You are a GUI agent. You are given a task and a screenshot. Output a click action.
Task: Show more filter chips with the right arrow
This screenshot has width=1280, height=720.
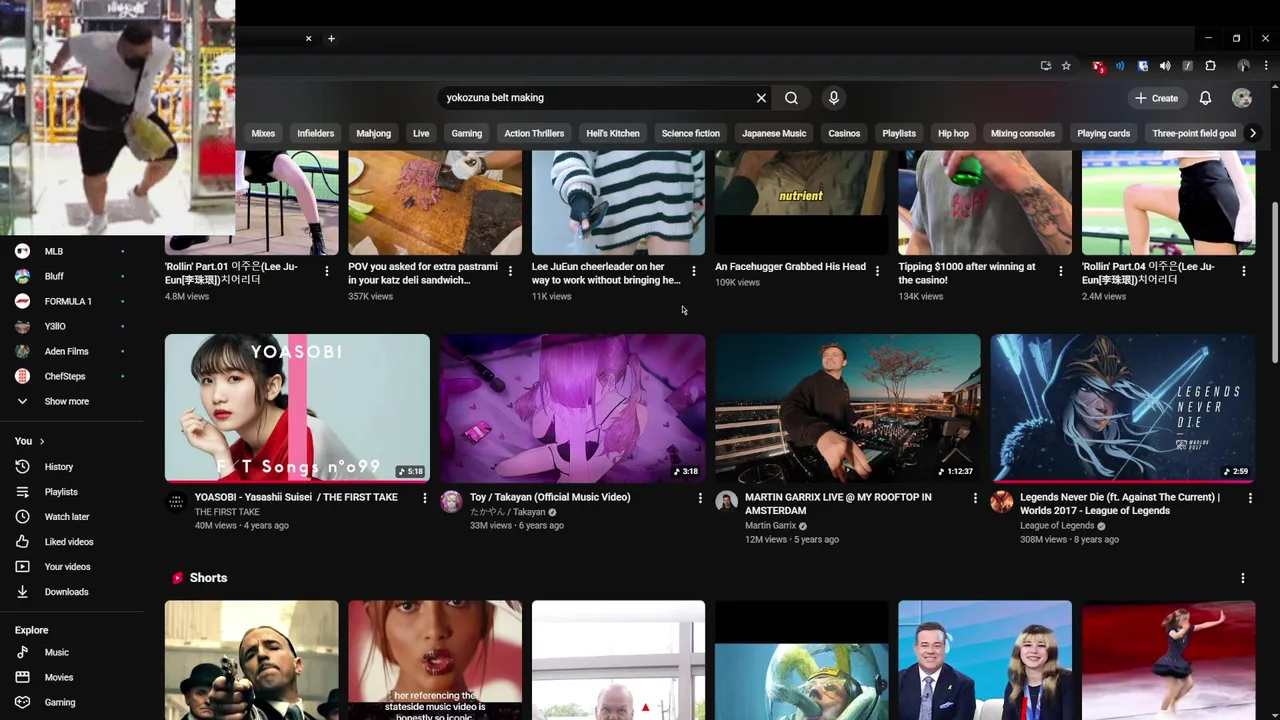1252,133
